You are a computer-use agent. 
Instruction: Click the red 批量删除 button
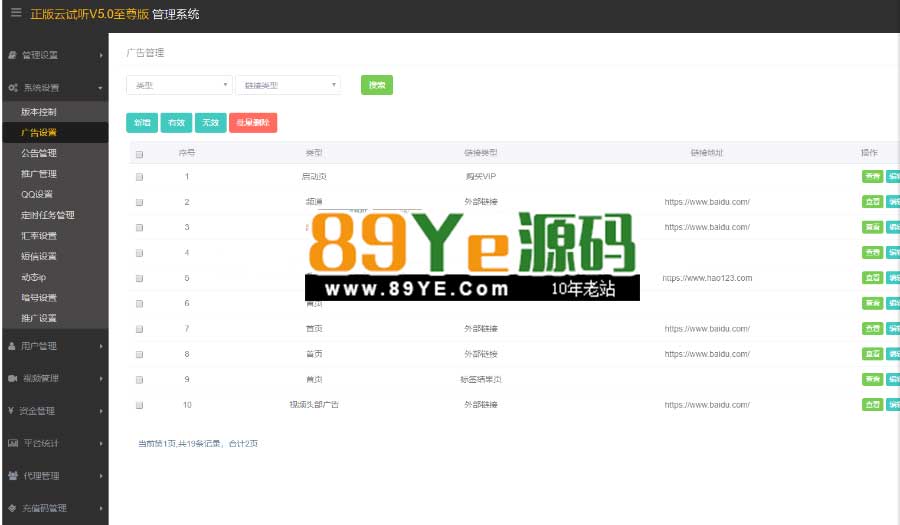[253, 123]
